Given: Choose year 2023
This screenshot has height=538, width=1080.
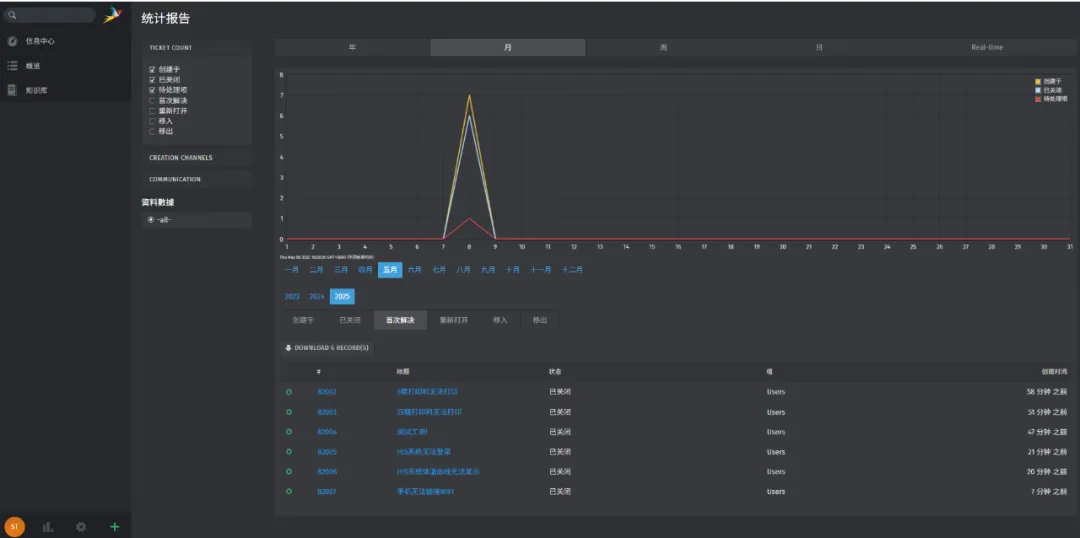Looking at the screenshot, I should (292, 296).
